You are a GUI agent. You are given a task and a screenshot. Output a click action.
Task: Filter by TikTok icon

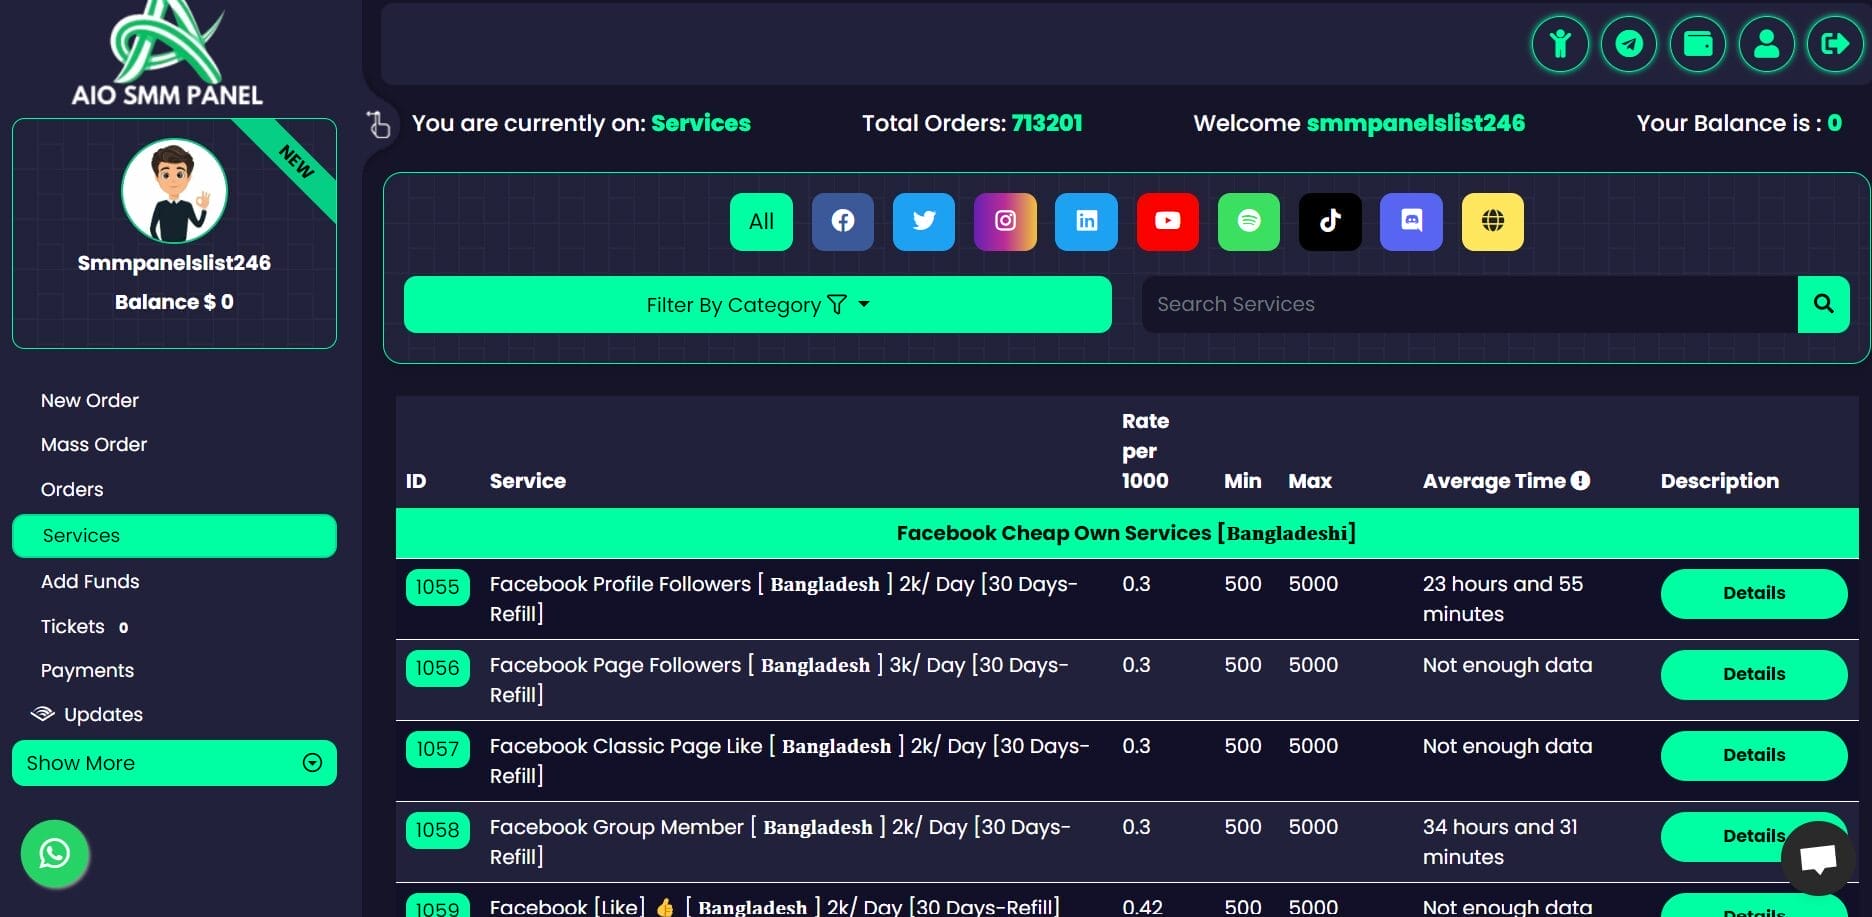coord(1329,221)
